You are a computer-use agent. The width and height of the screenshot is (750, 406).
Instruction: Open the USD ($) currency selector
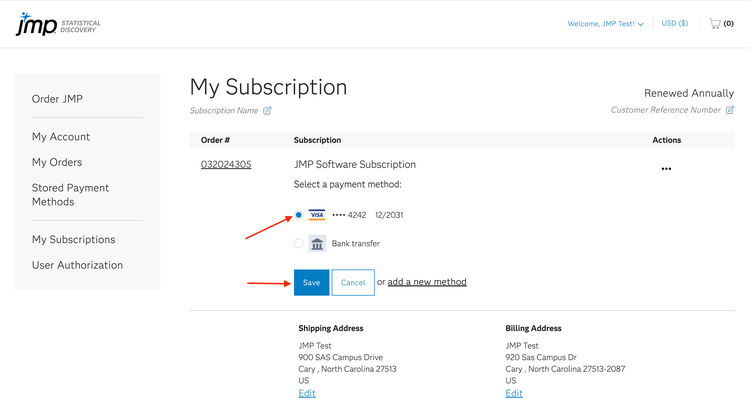[x=674, y=23]
